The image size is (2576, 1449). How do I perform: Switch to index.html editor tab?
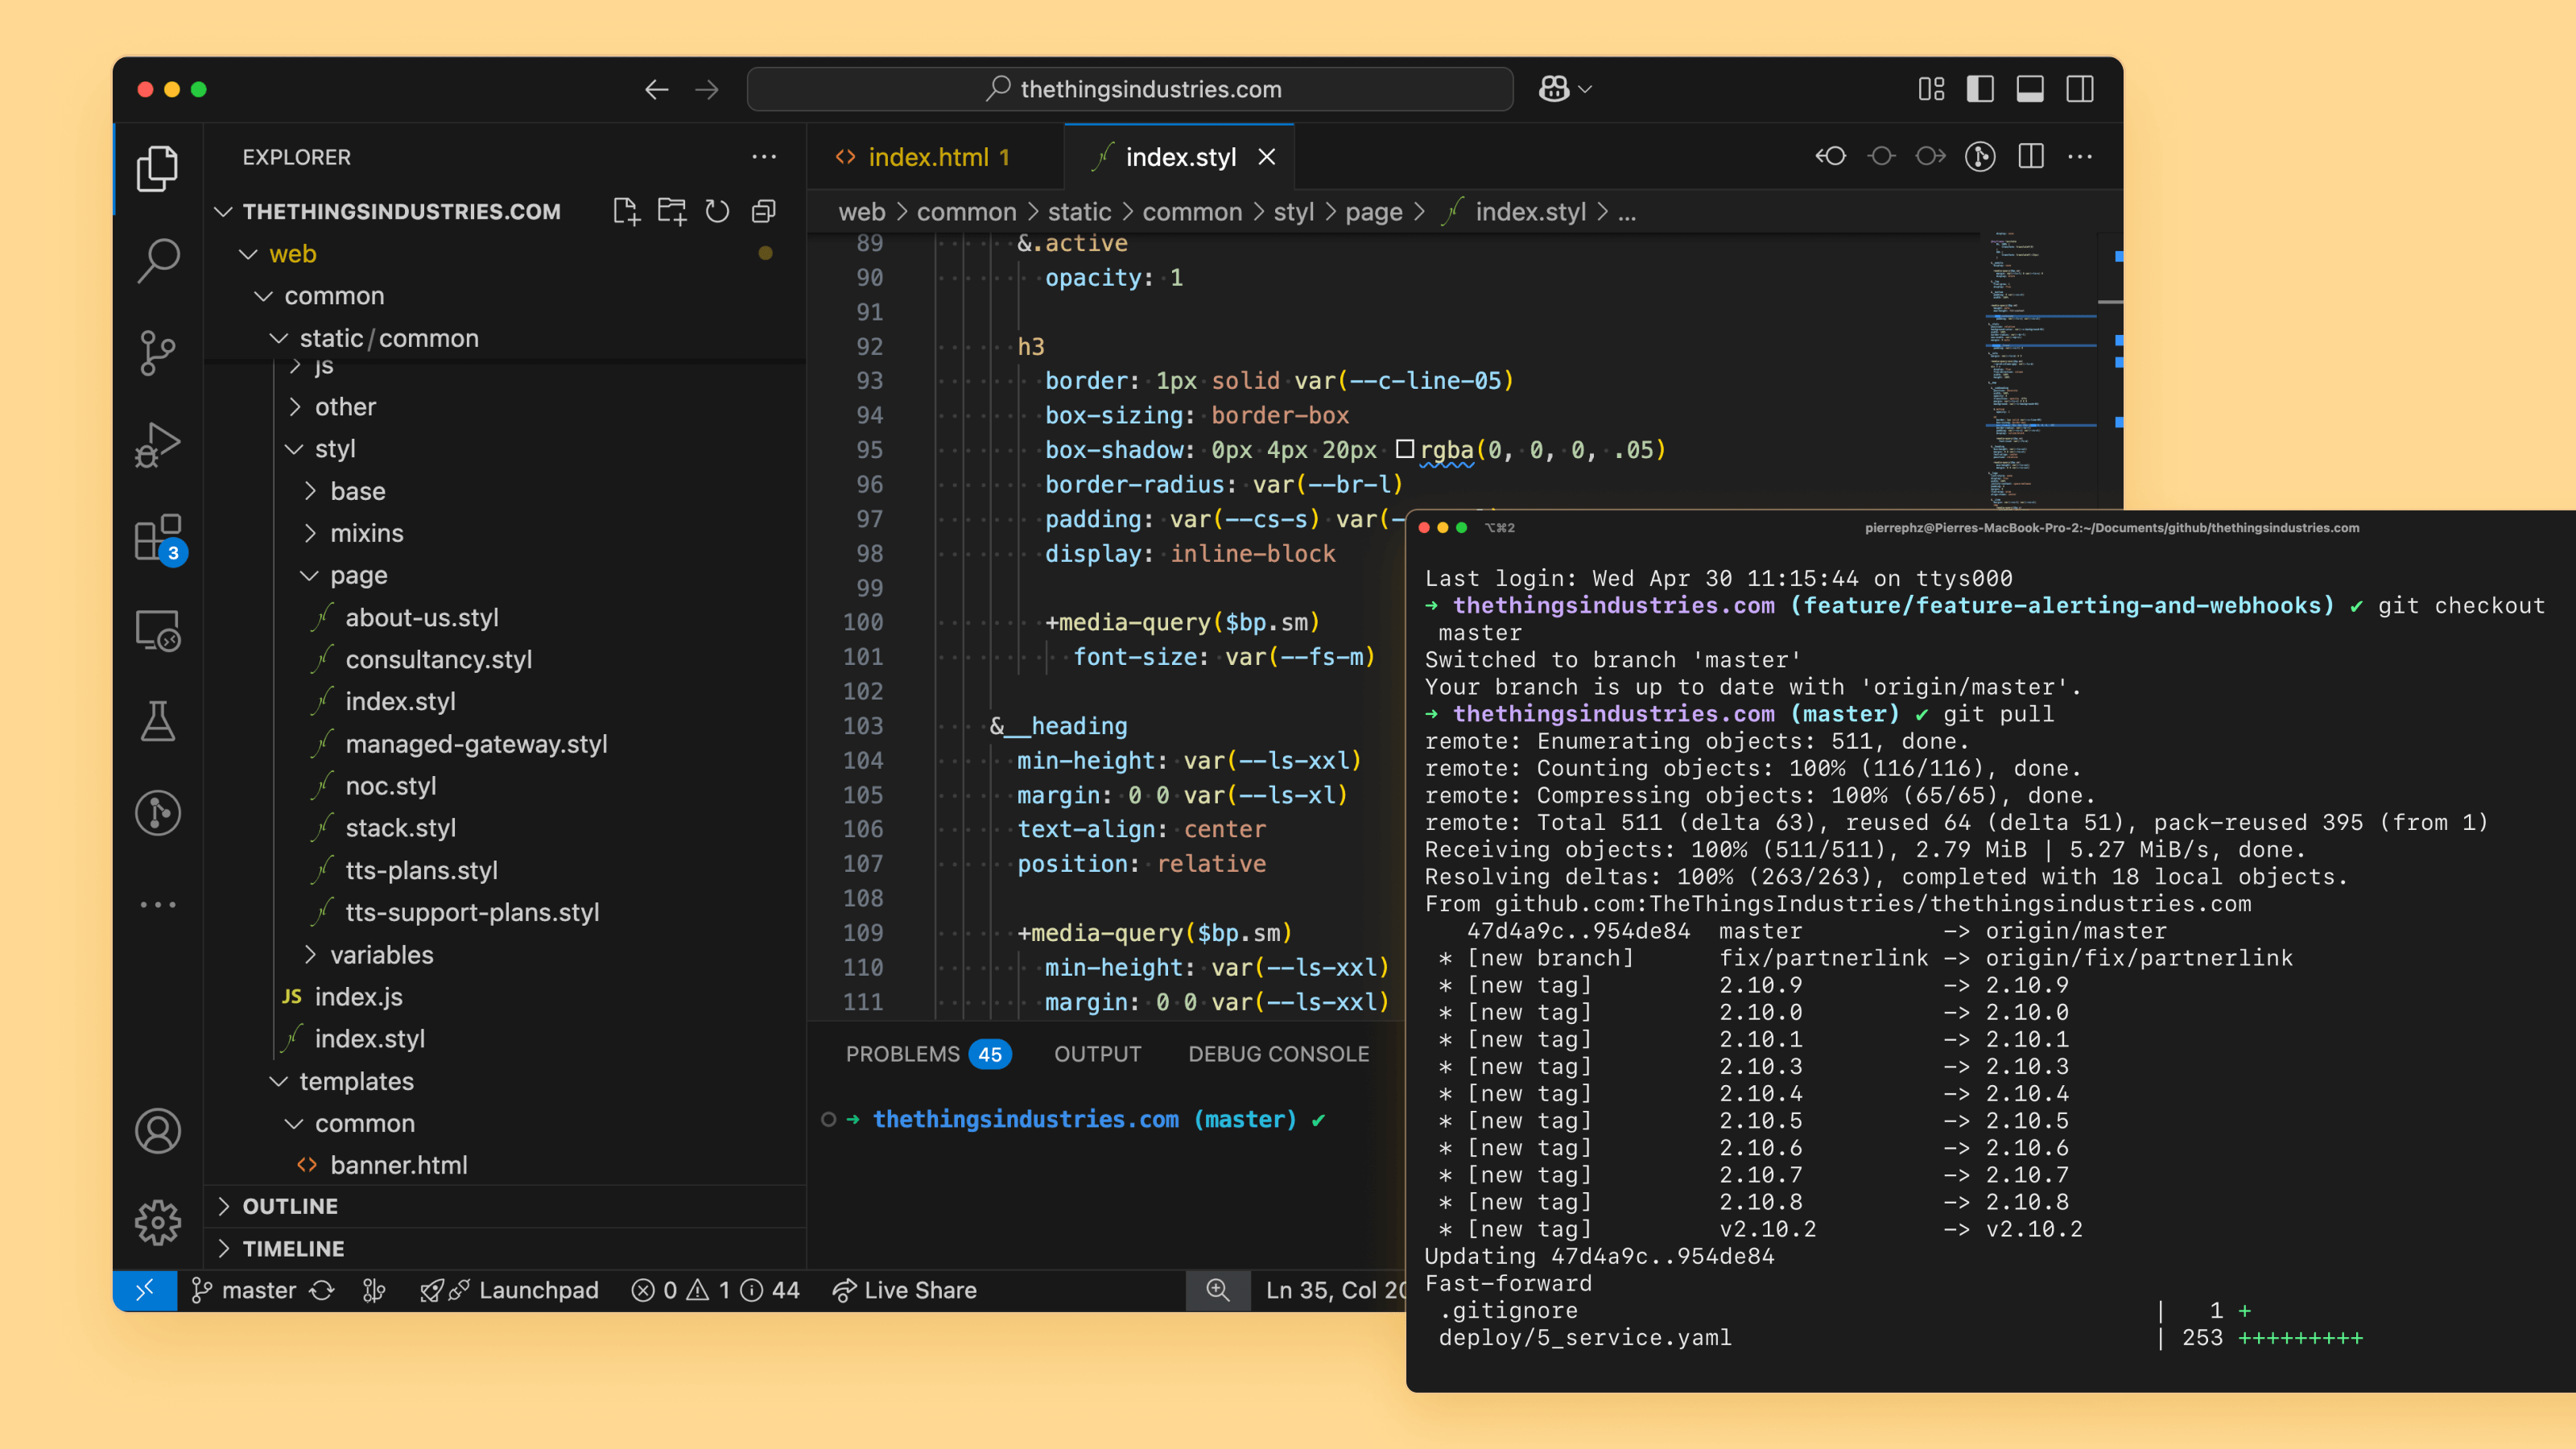[927, 157]
